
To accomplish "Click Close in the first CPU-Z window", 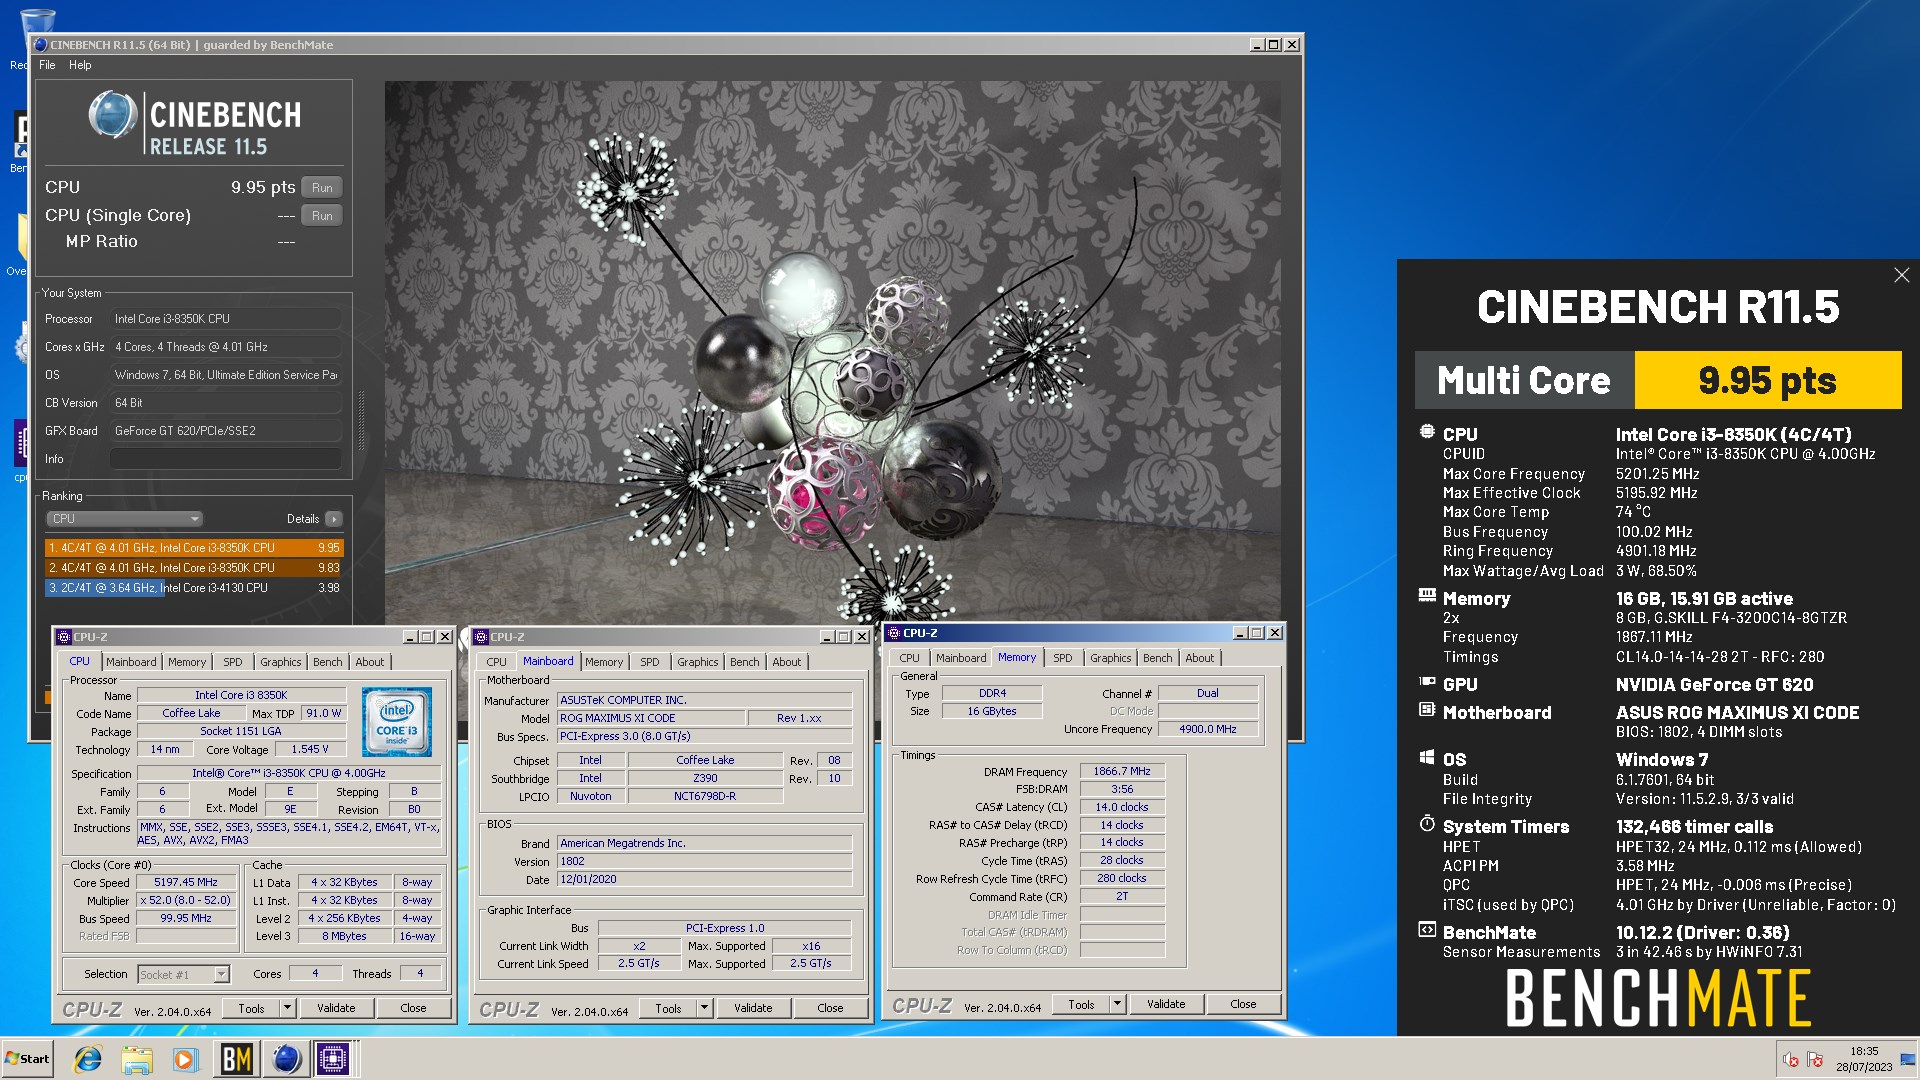I will click(x=414, y=1008).
